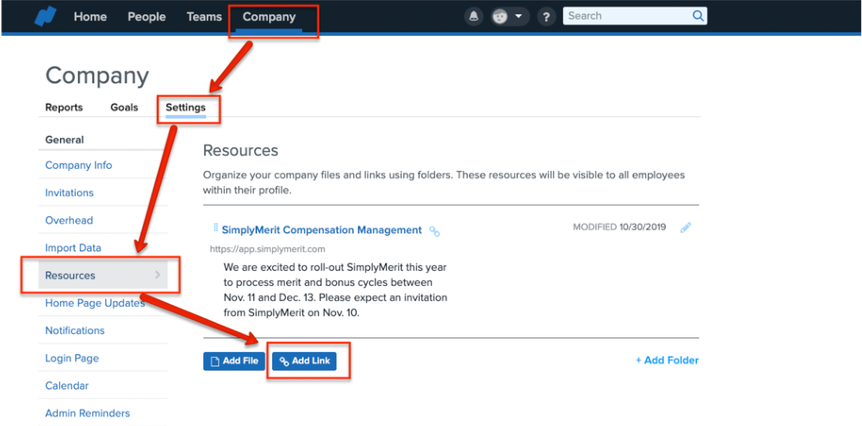
Task: Switch to the Reports tab
Action: [64, 107]
